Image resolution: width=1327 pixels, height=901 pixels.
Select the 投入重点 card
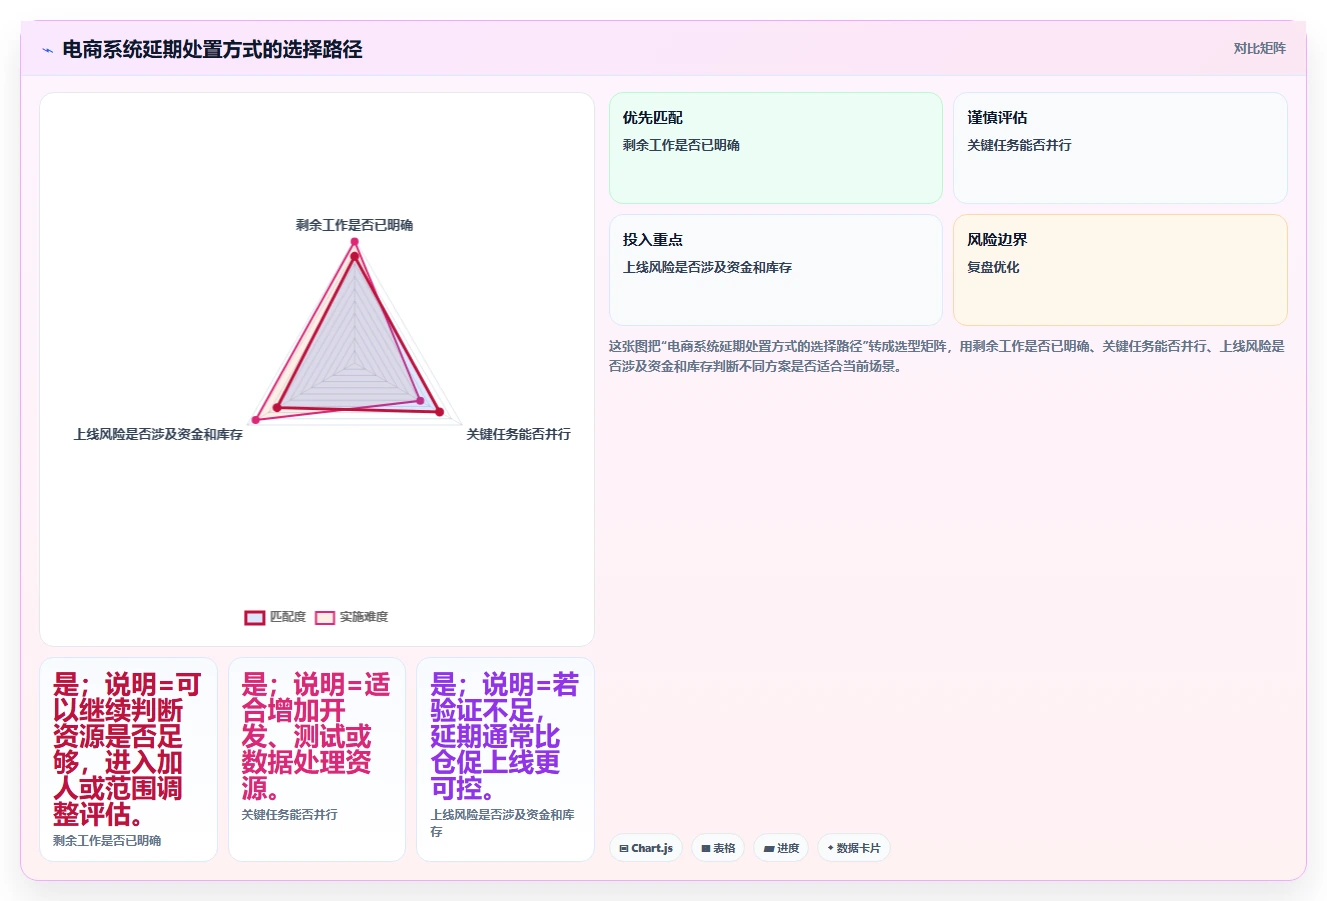click(x=776, y=270)
